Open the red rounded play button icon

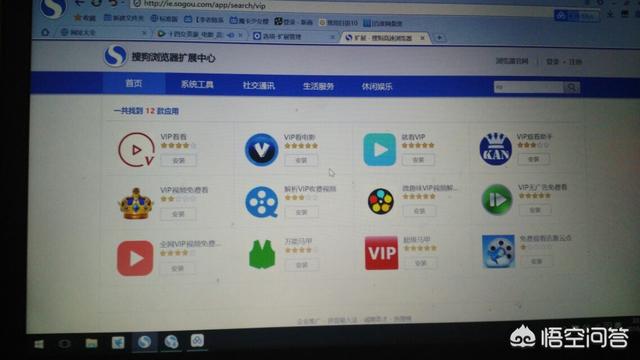tap(135, 258)
